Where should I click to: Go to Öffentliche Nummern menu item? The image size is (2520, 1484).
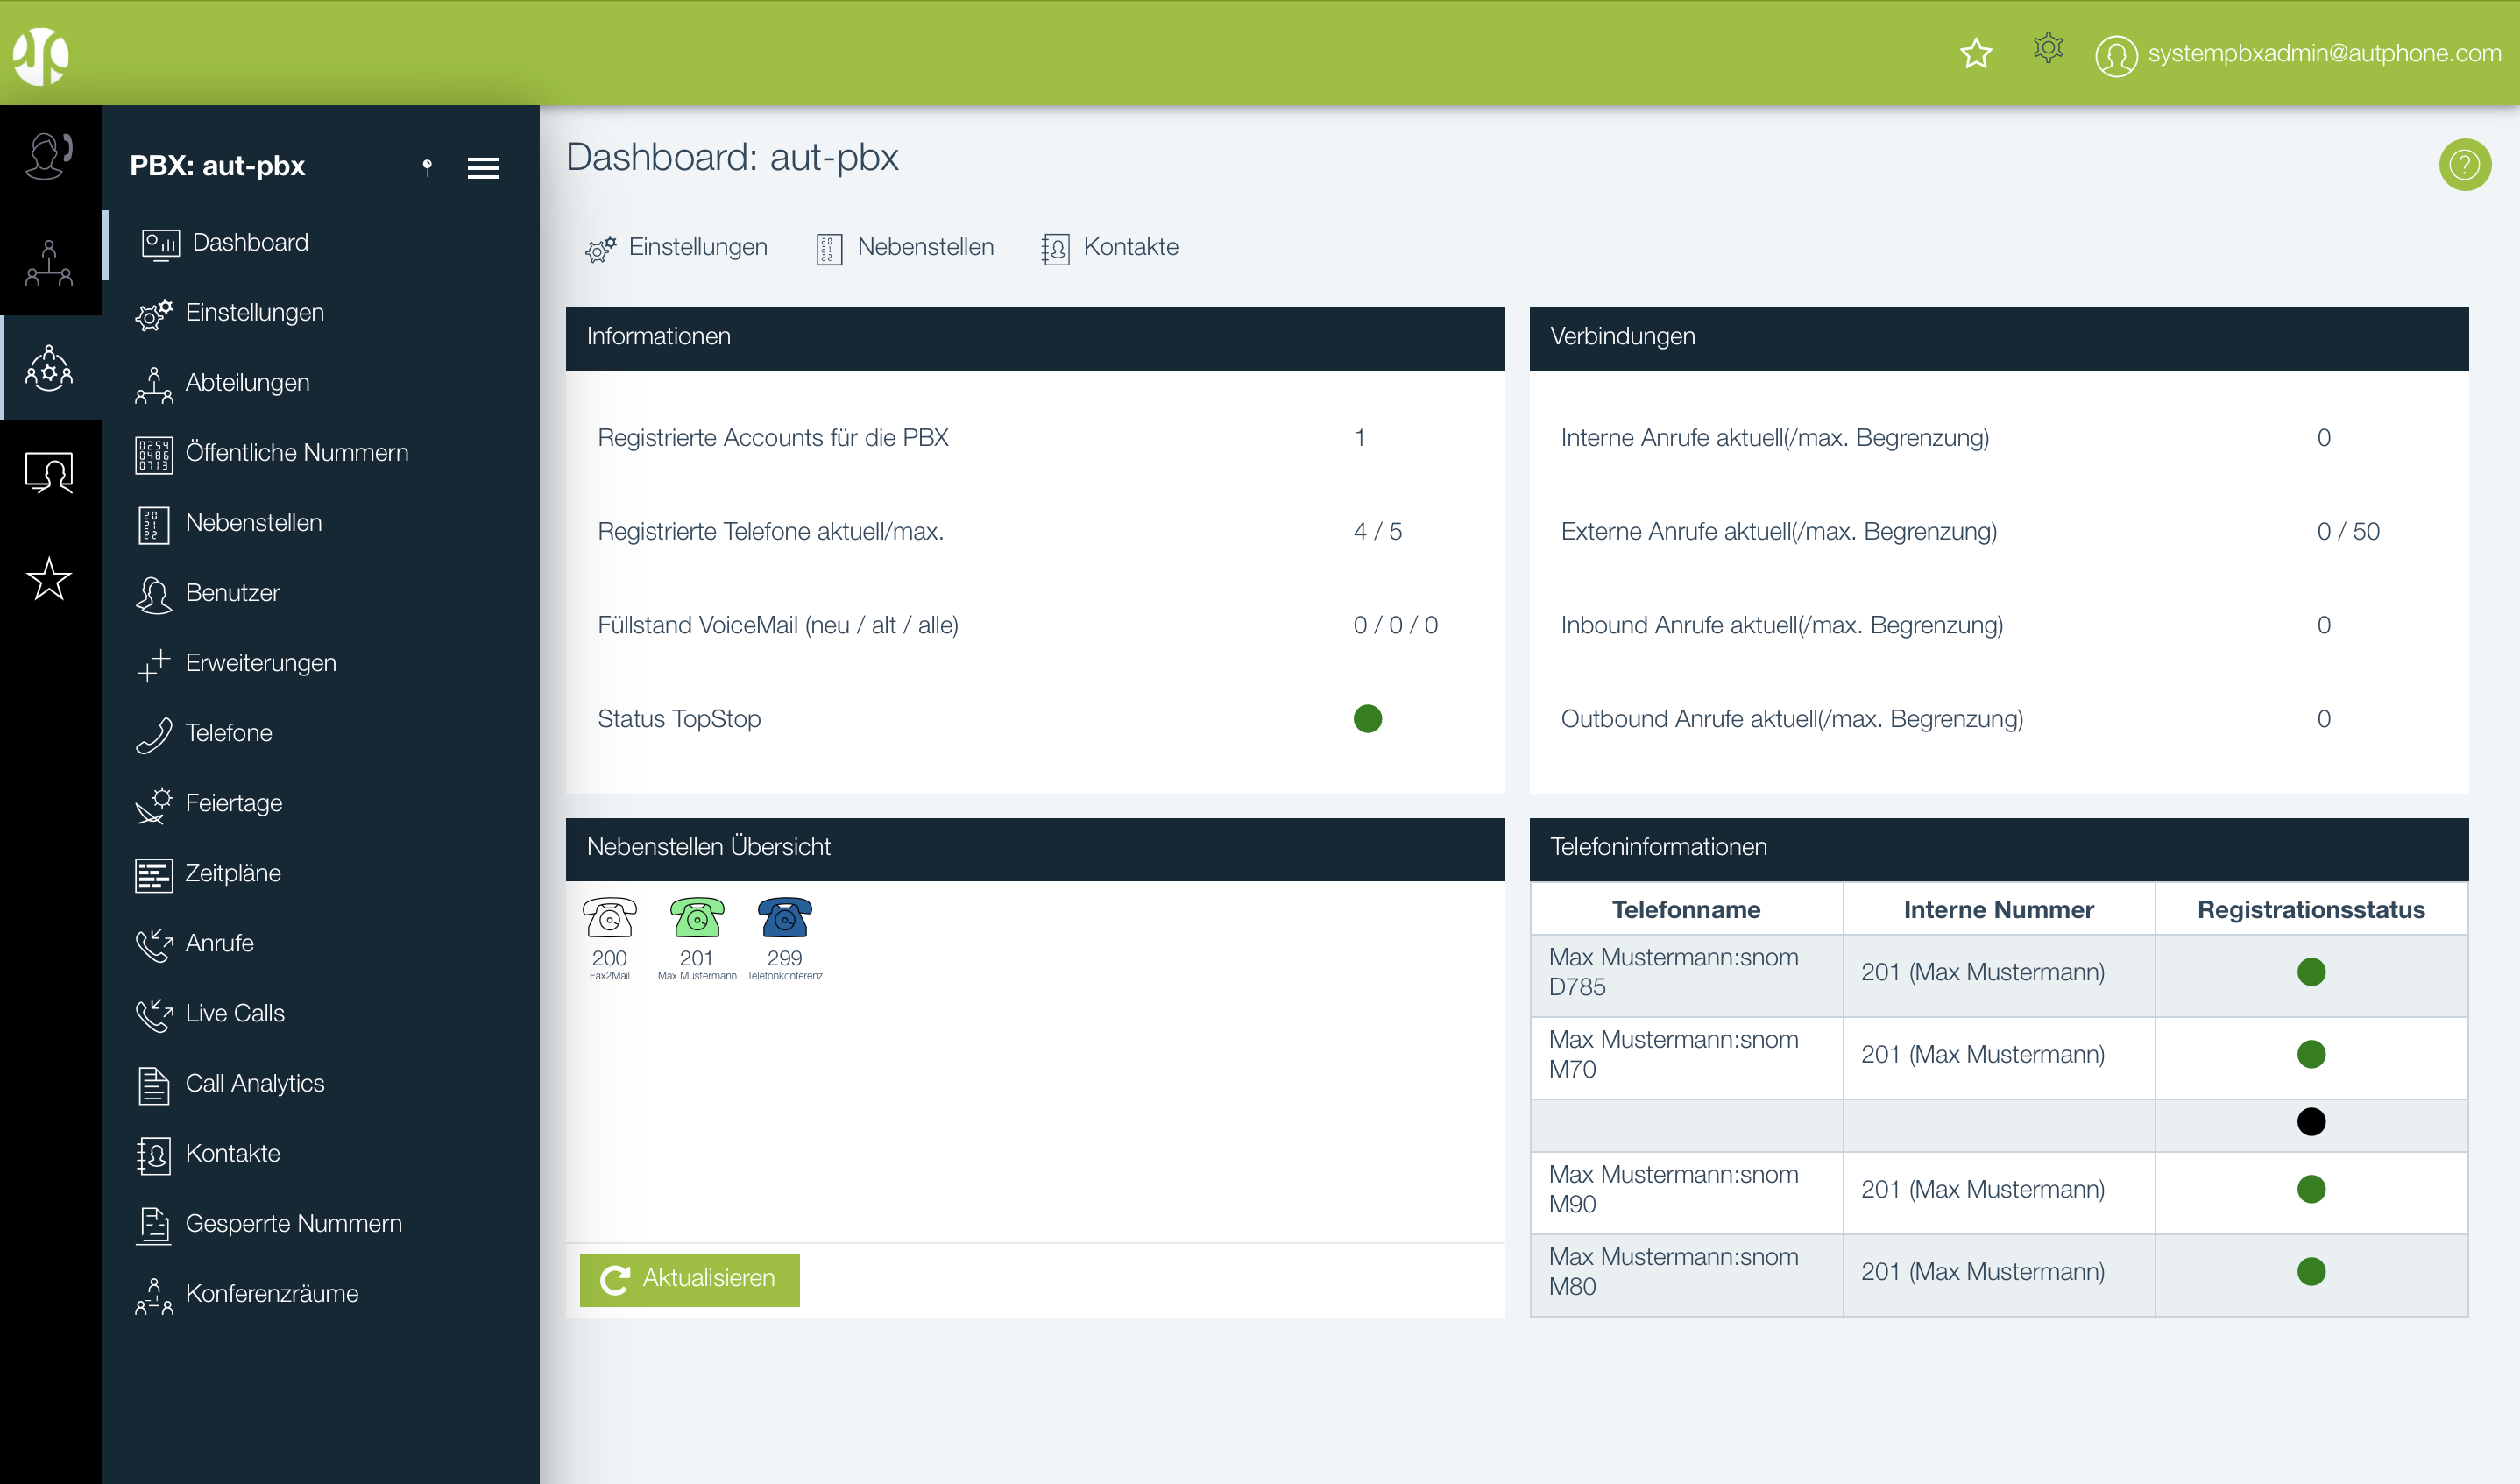coord(296,453)
